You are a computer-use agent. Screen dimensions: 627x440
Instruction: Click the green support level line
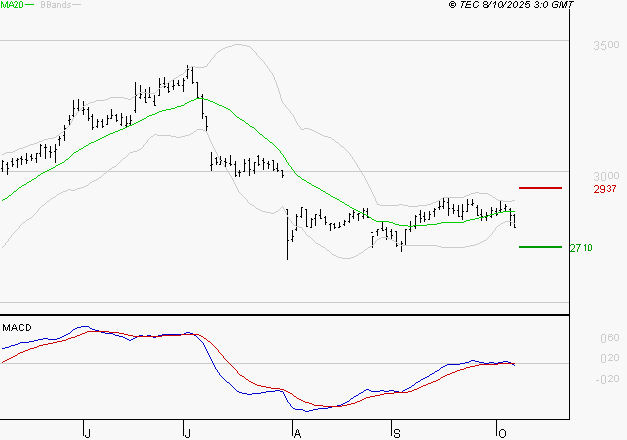click(540, 247)
